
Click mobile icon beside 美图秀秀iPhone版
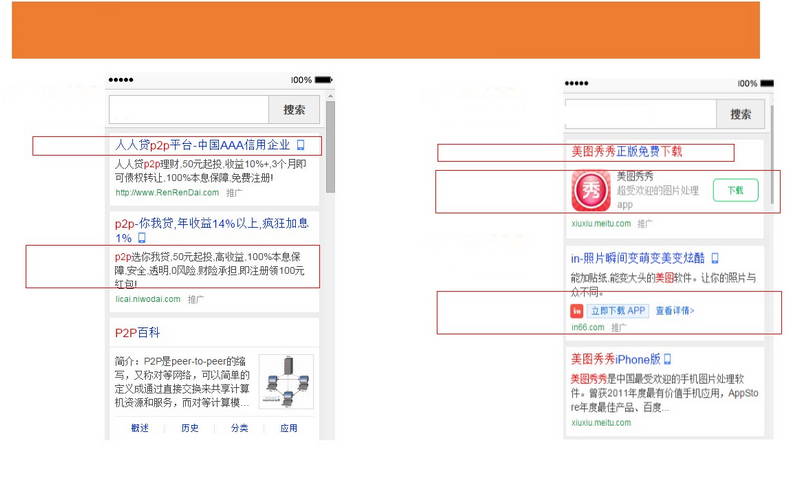(x=668, y=359)
